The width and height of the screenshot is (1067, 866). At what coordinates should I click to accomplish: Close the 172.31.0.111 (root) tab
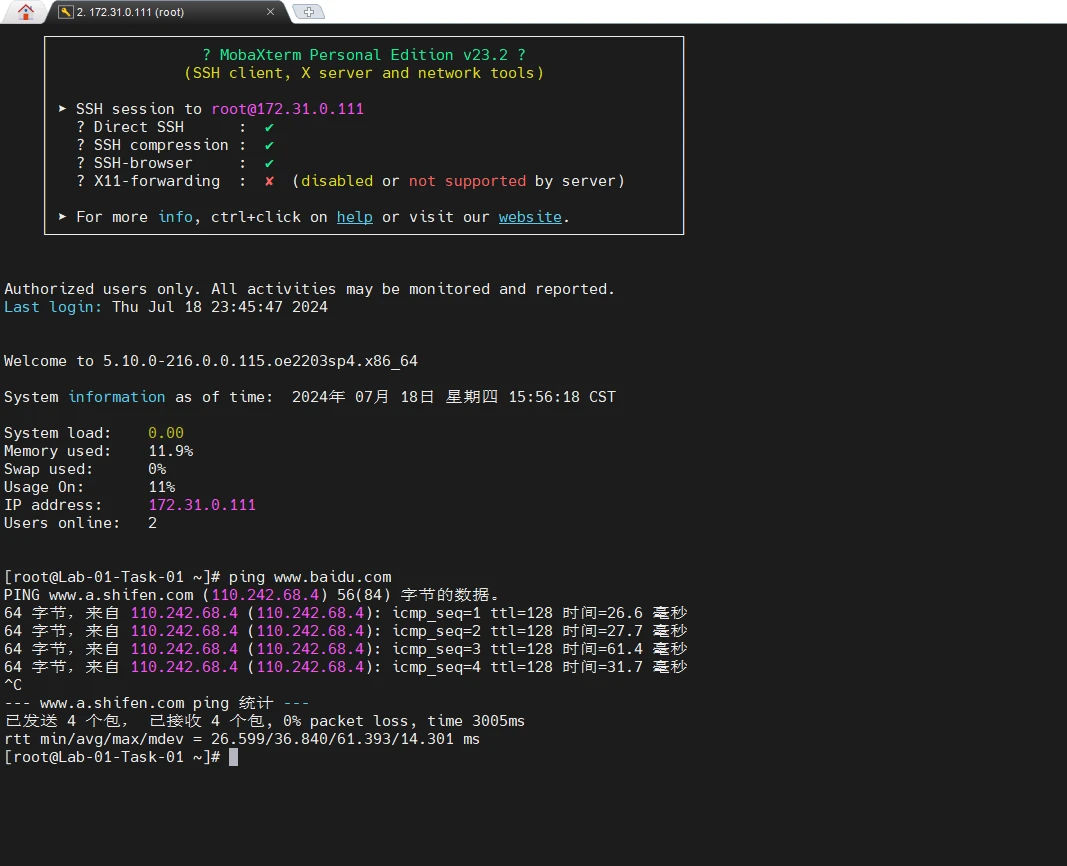(270, 12)
